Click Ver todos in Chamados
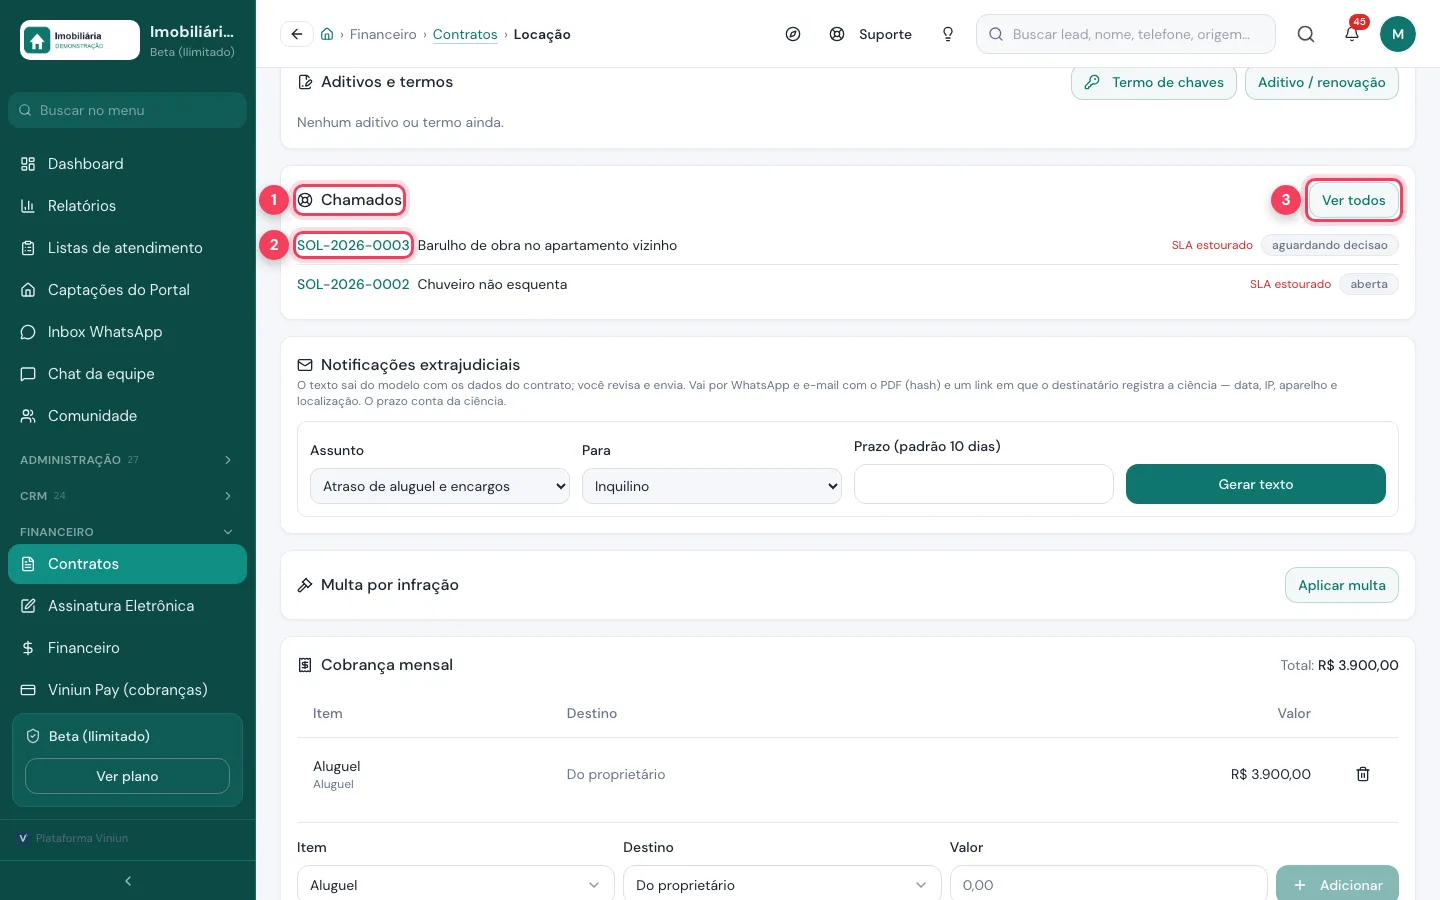The image size is (1440, 900). 1354,200
